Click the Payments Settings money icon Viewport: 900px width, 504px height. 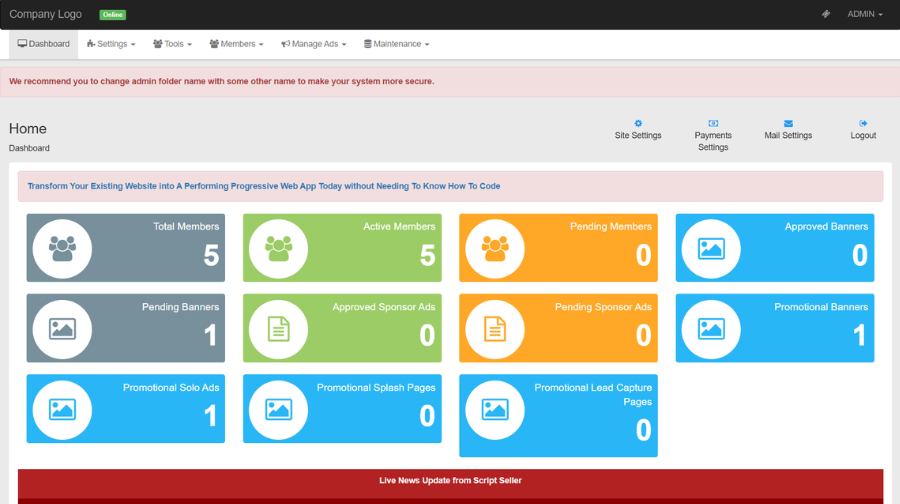coord(713,123)
